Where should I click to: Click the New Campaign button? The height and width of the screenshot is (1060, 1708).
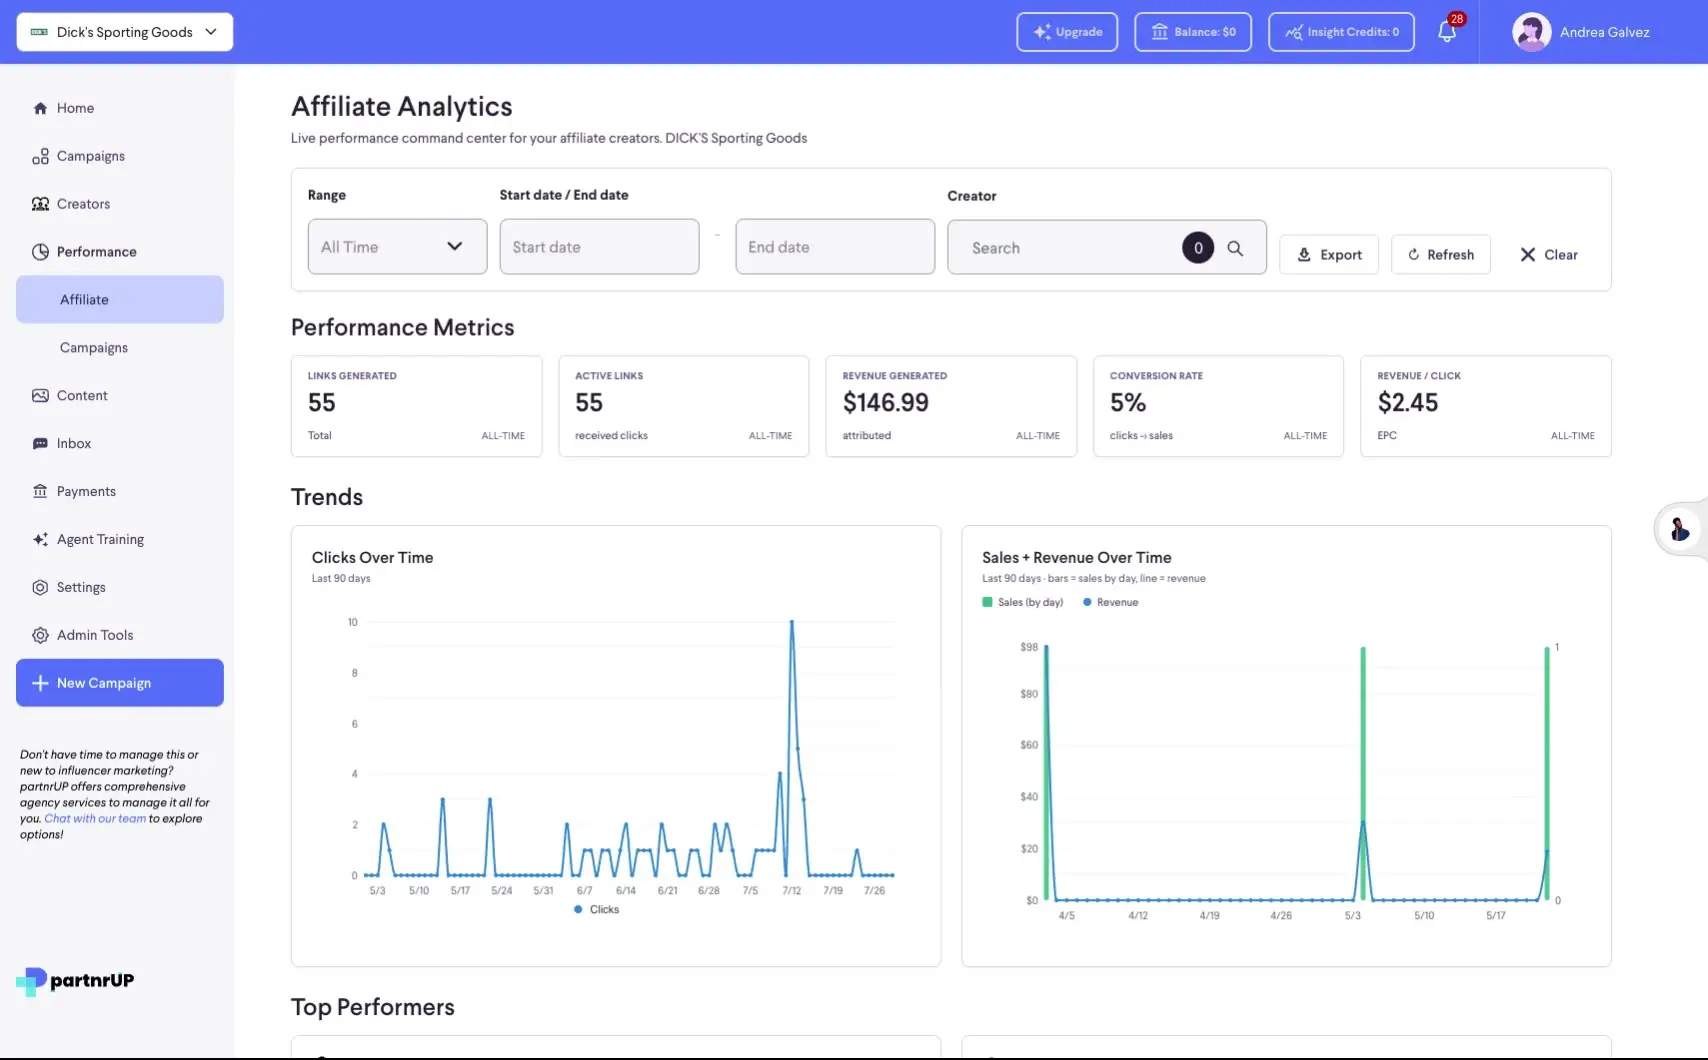pyautogui.click(x=120, y=683)
